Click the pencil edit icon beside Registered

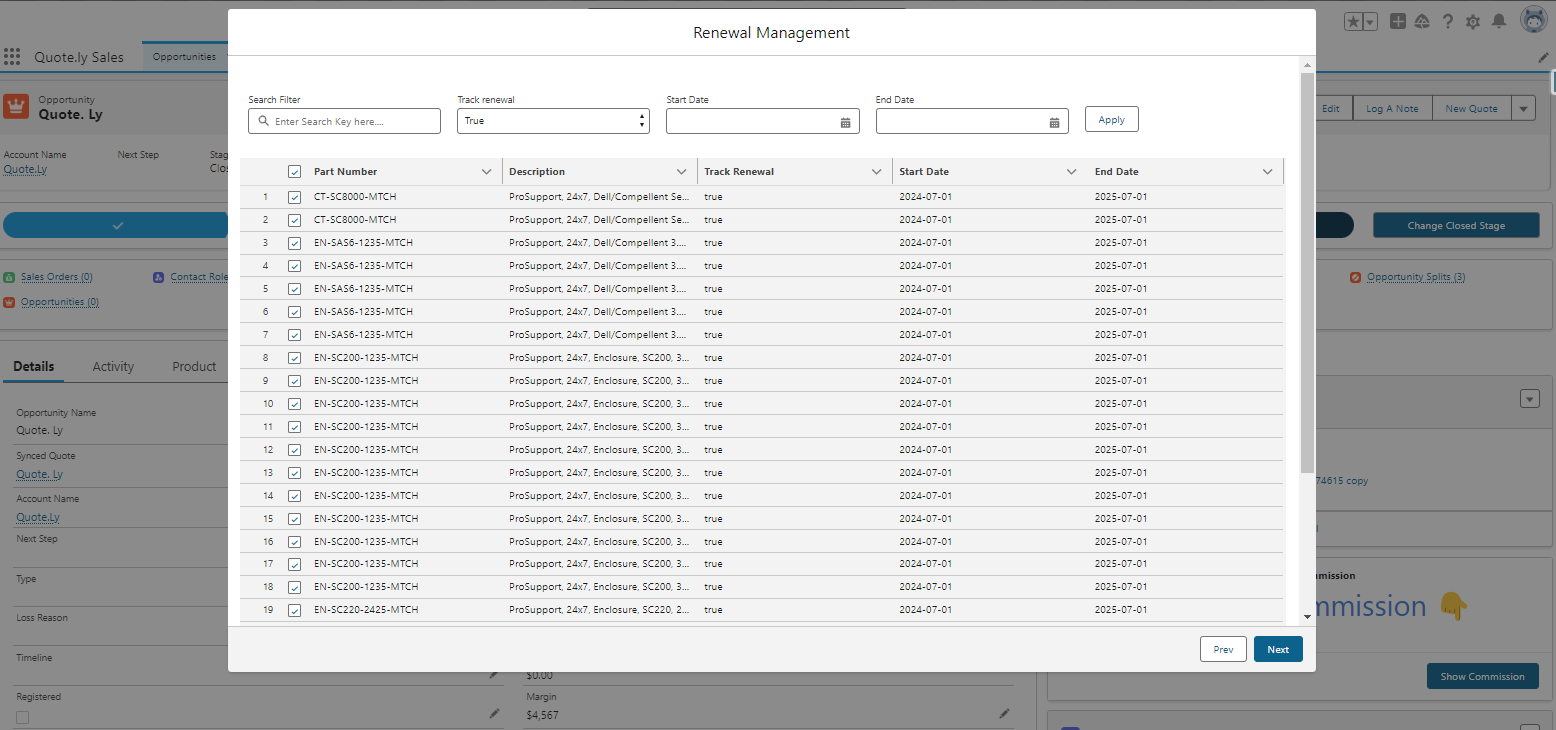[x=494, y=714]
